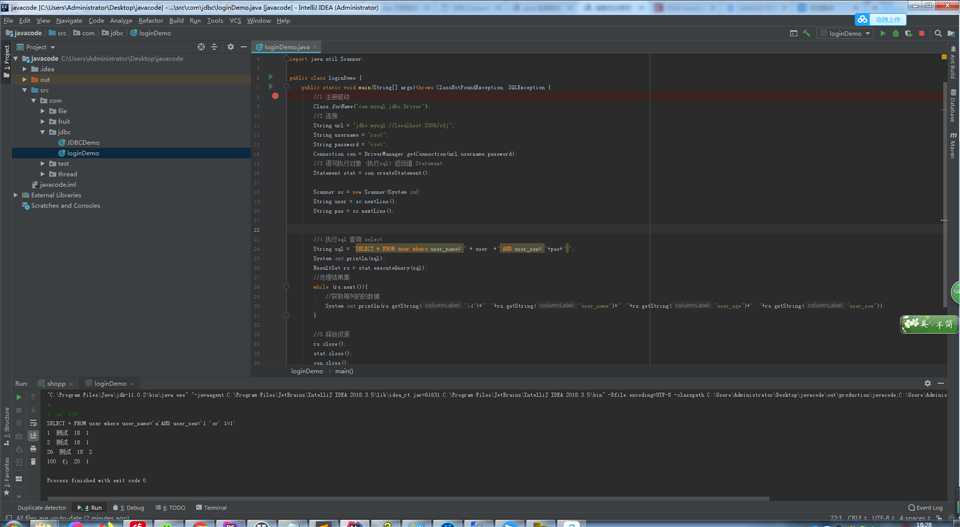Select javacode.iml file in the tree
The height and width of the screenshot is (527, 960).
54,184
